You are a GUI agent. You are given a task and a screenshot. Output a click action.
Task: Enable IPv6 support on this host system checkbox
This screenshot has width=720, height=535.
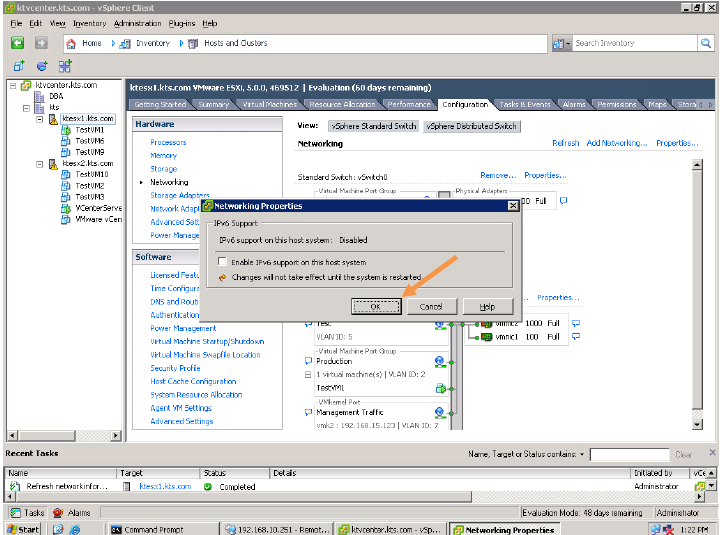[223, 262]
